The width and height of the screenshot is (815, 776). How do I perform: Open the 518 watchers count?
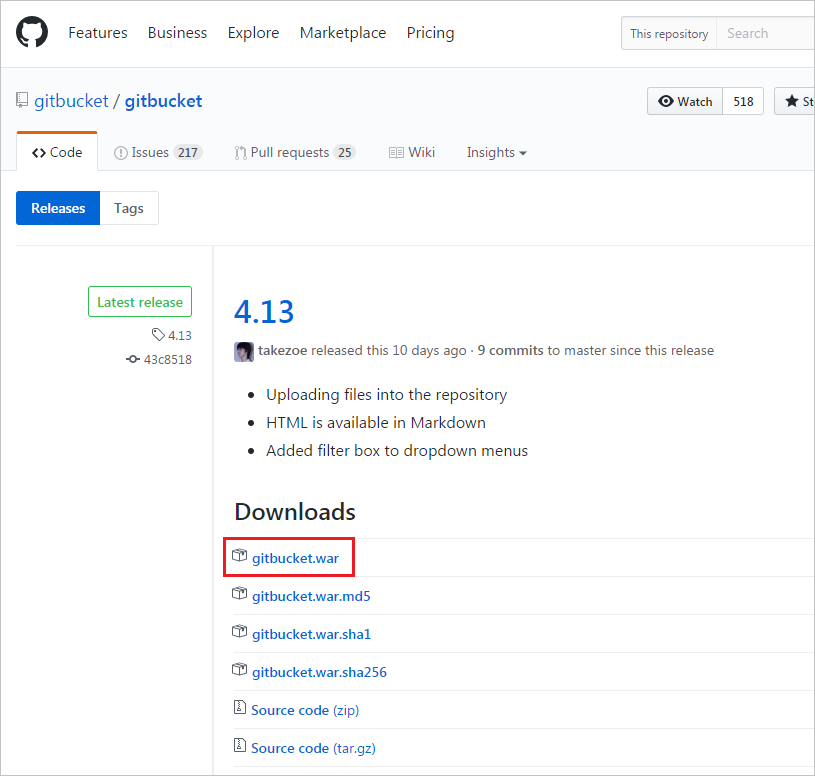click(743, 101)
